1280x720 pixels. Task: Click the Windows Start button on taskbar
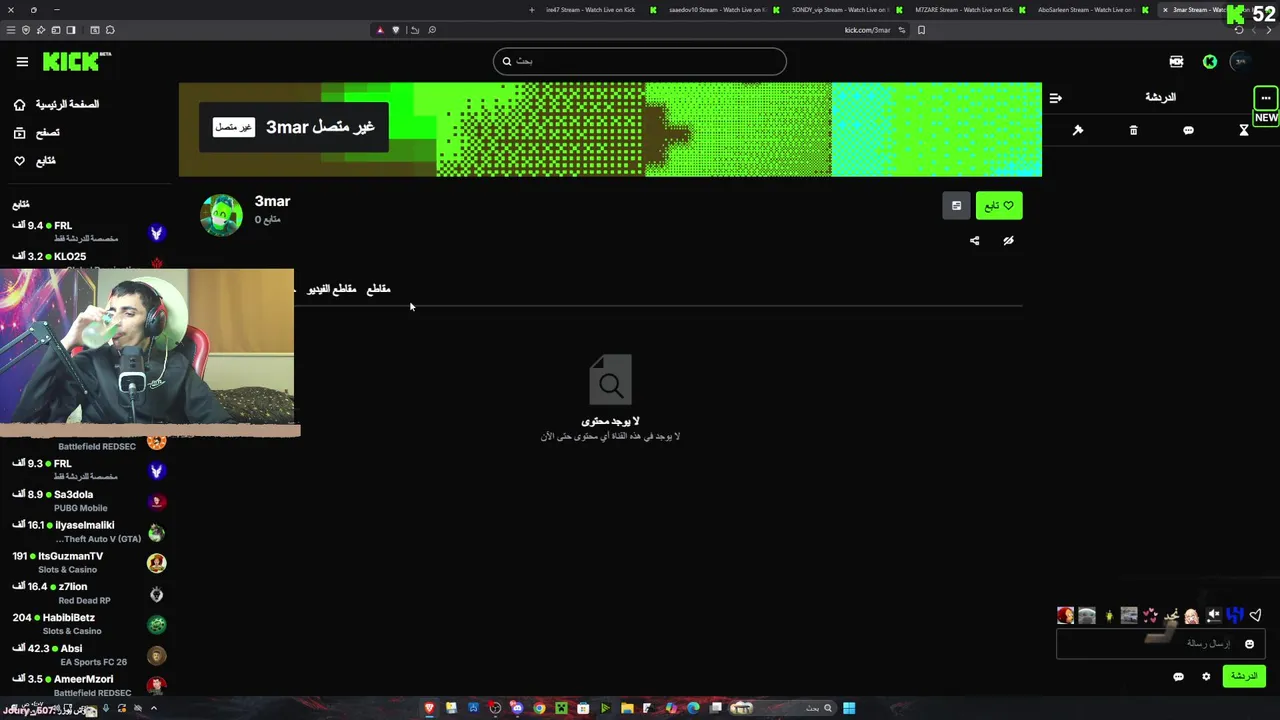tap(849, 708)
